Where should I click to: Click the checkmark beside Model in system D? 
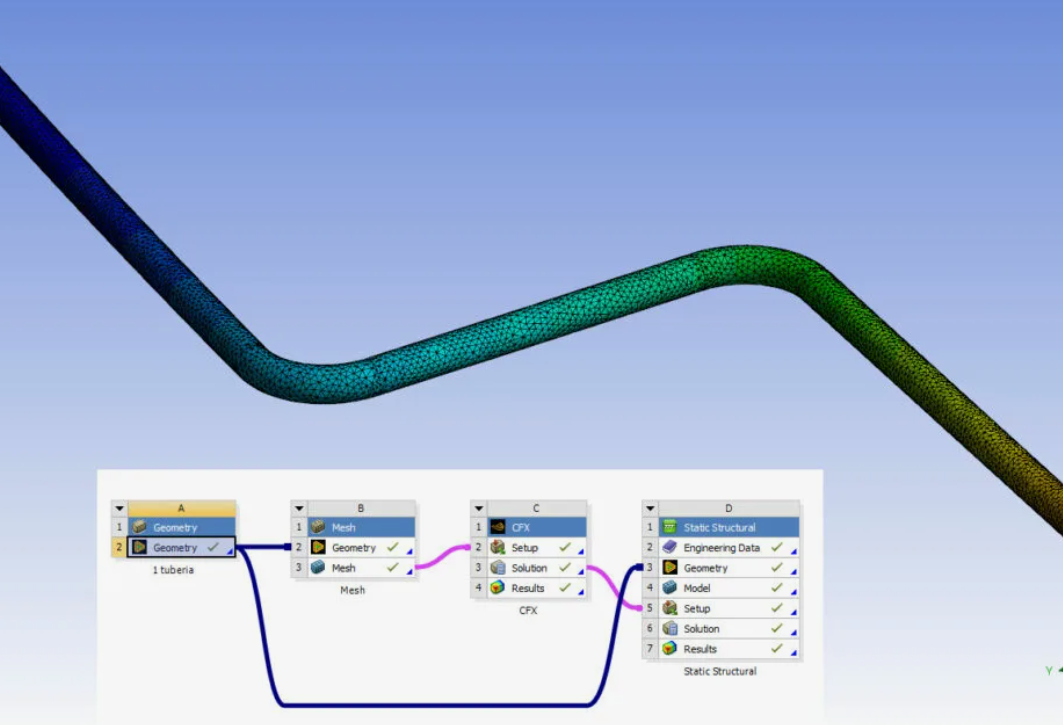[777, 587]
